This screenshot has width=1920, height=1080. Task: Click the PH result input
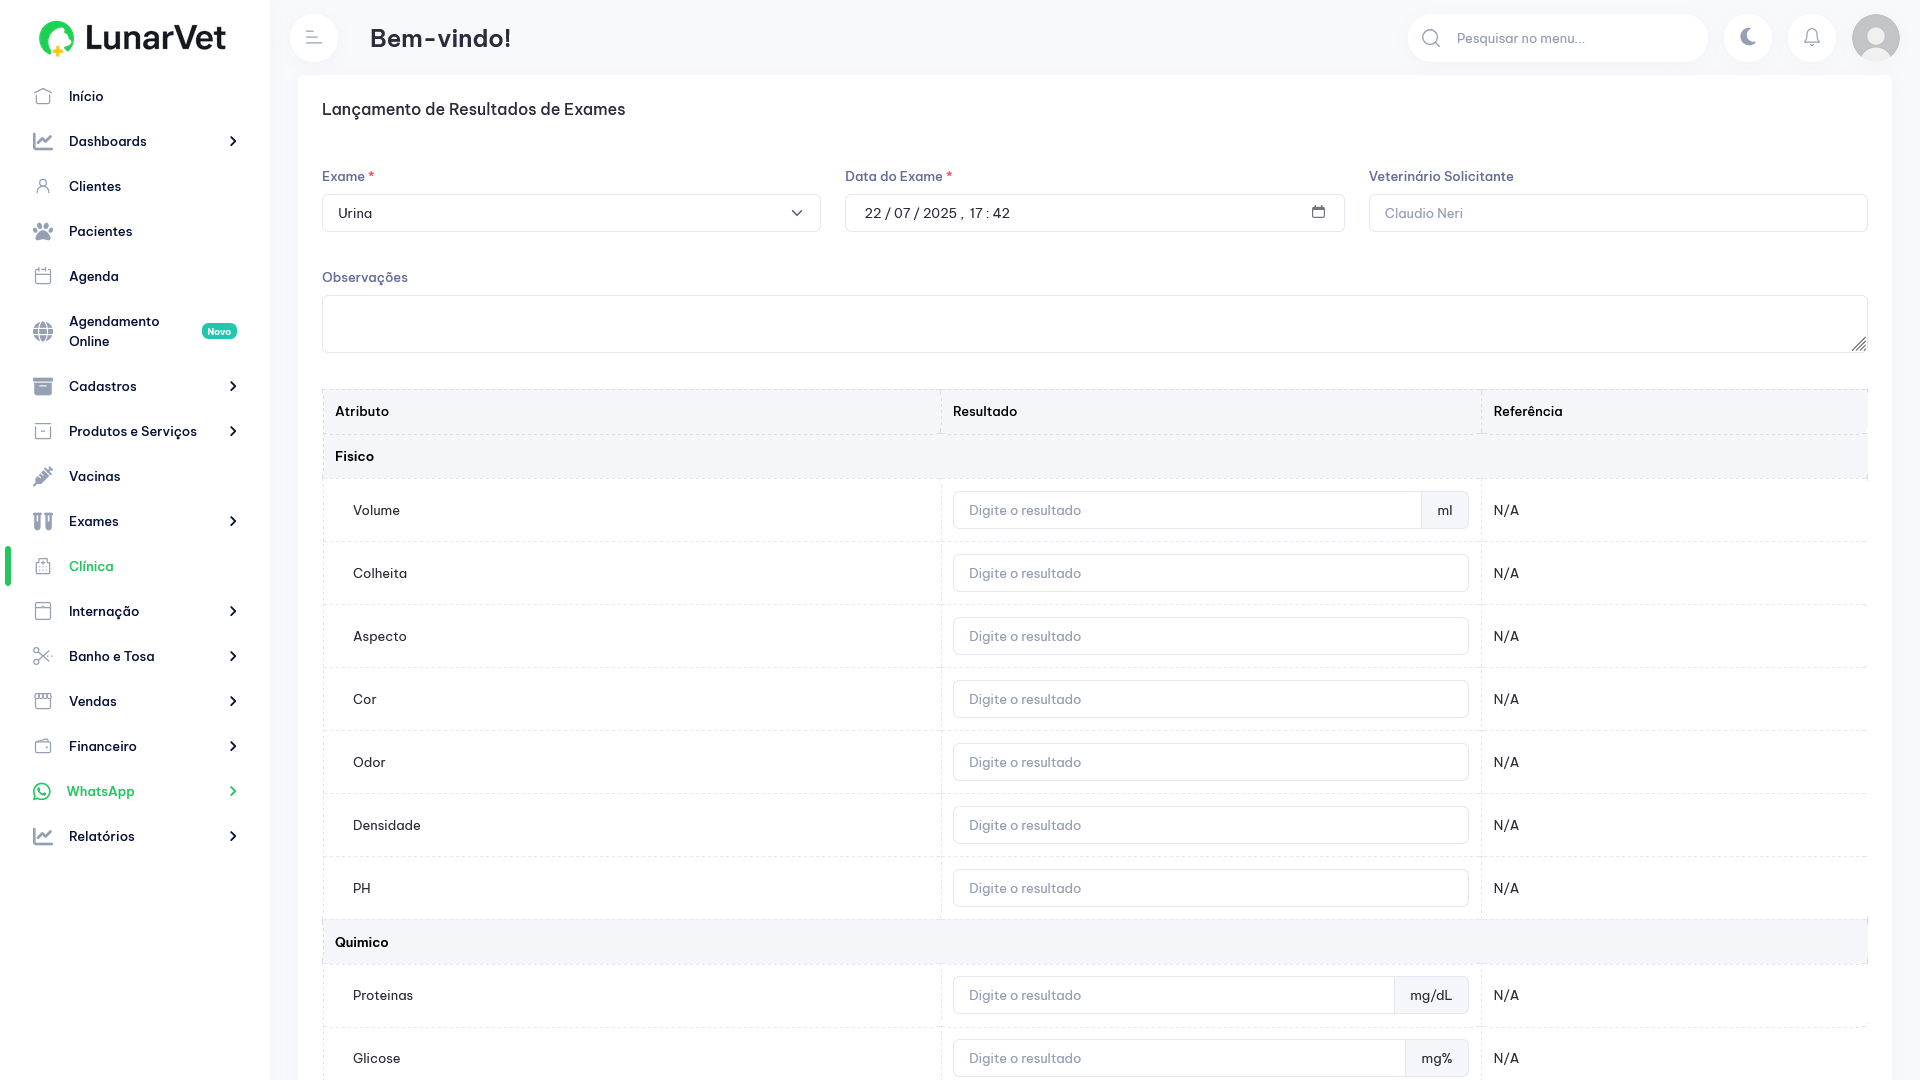(x=1210, y=888)
